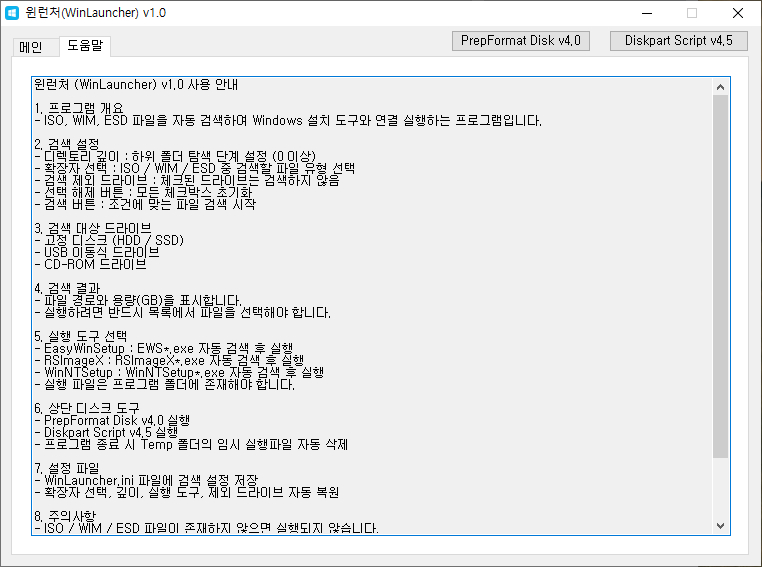Close the WinLauncher window
This screenshot has height=567, width=762.
click(738, 13)
